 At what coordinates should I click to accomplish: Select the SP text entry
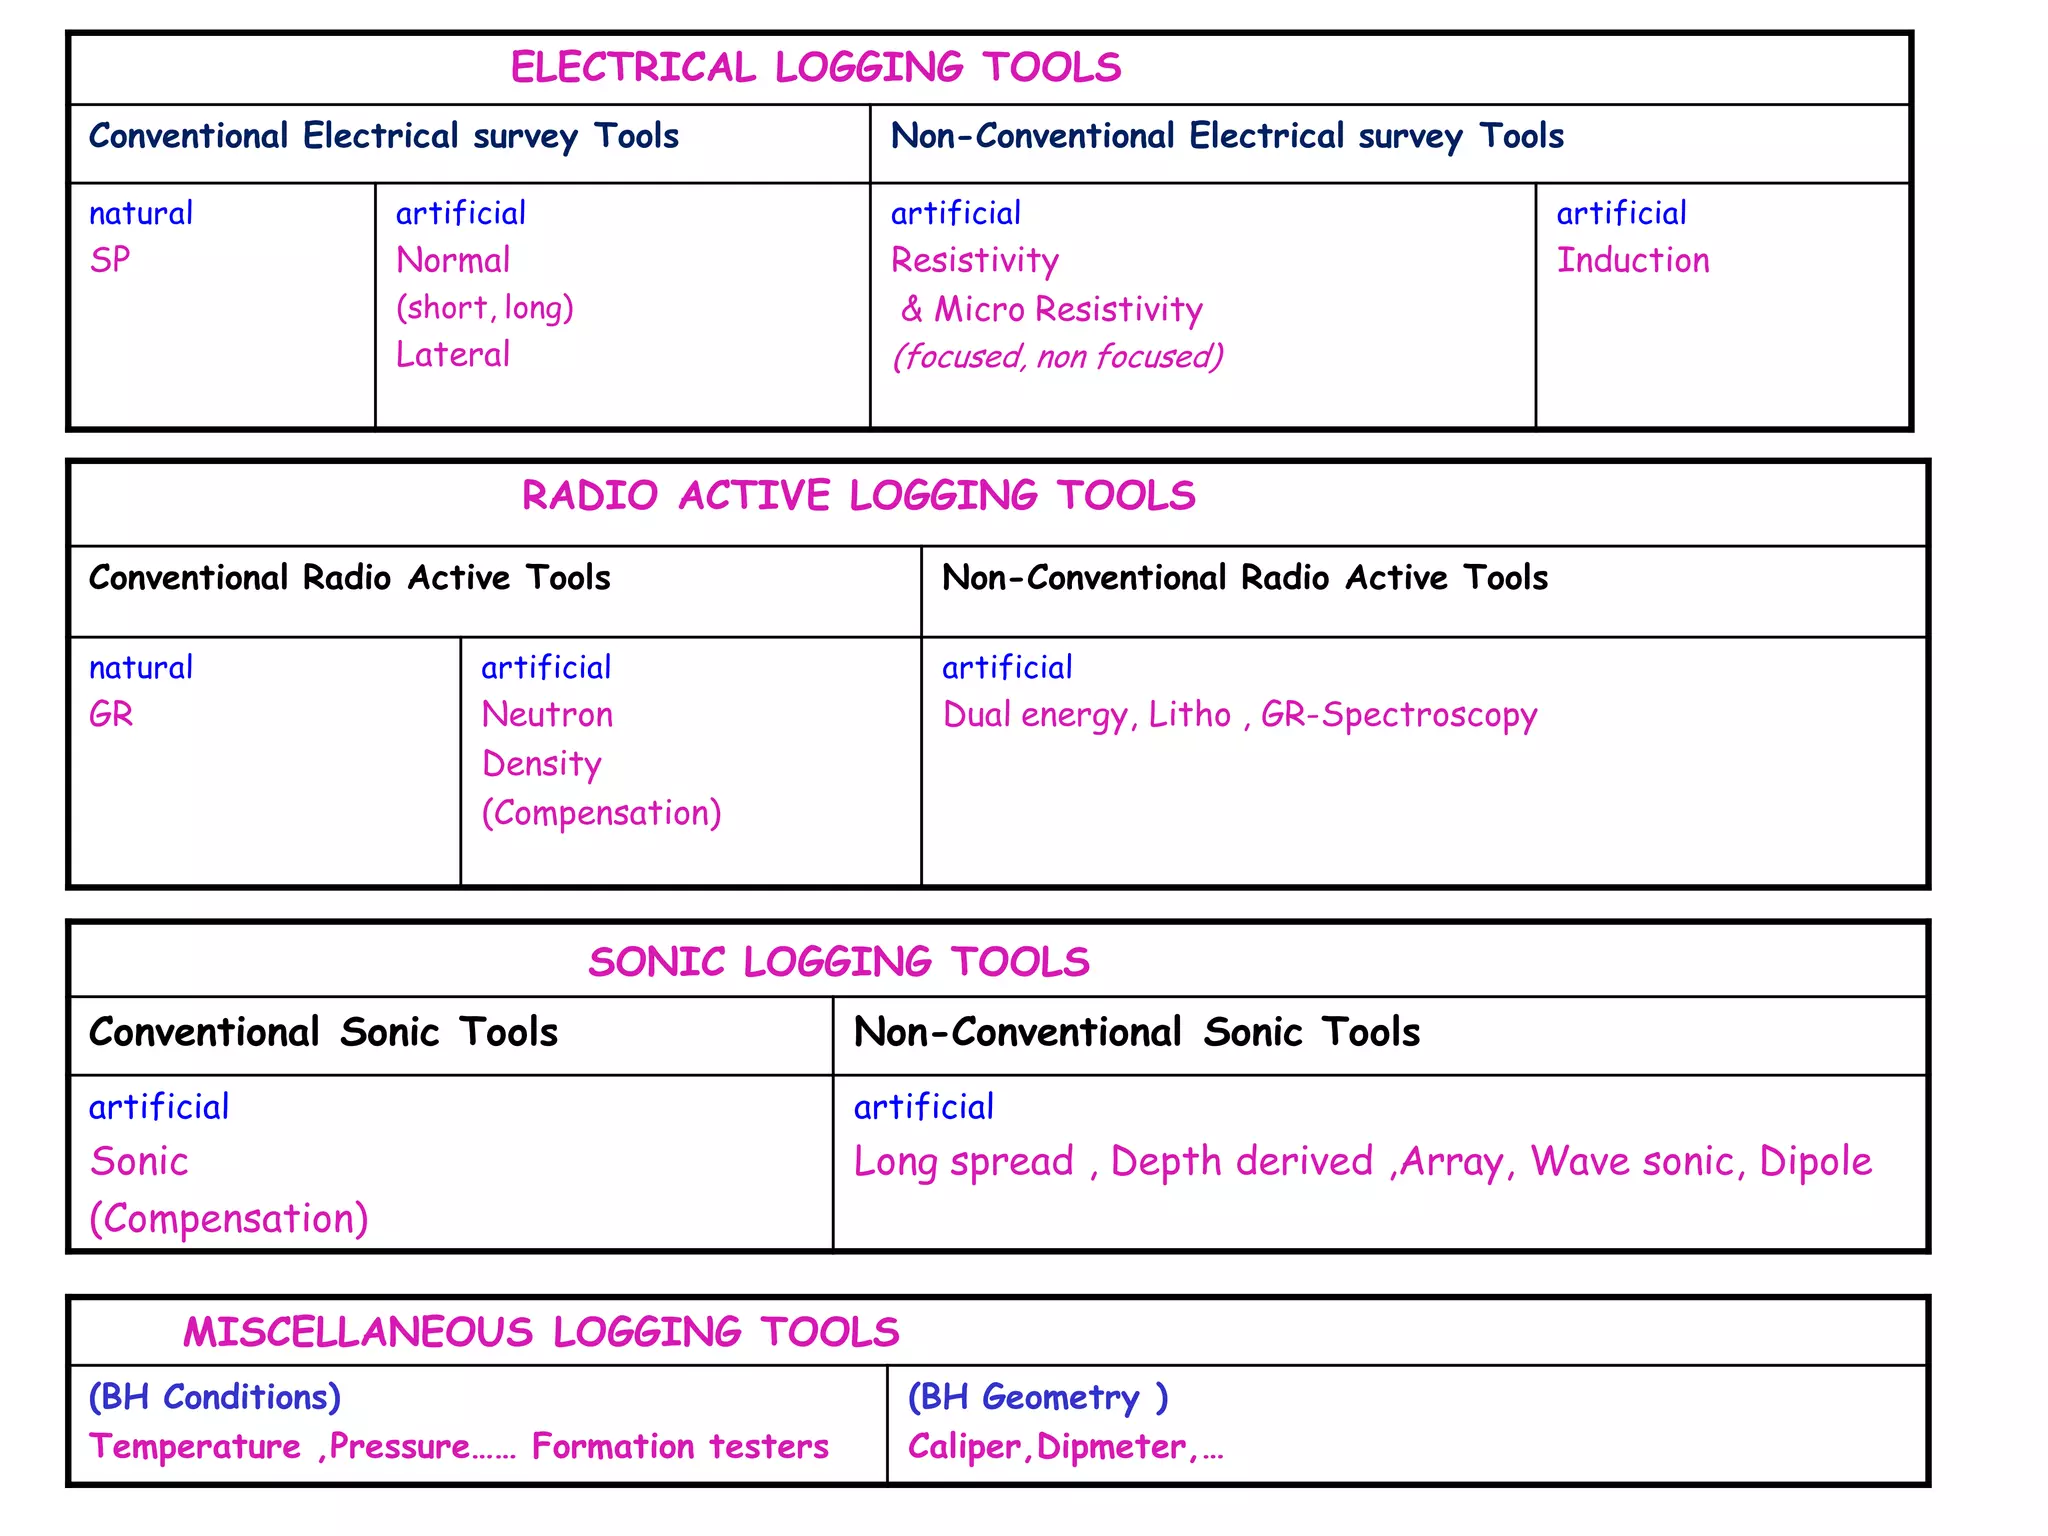(110, 261)
